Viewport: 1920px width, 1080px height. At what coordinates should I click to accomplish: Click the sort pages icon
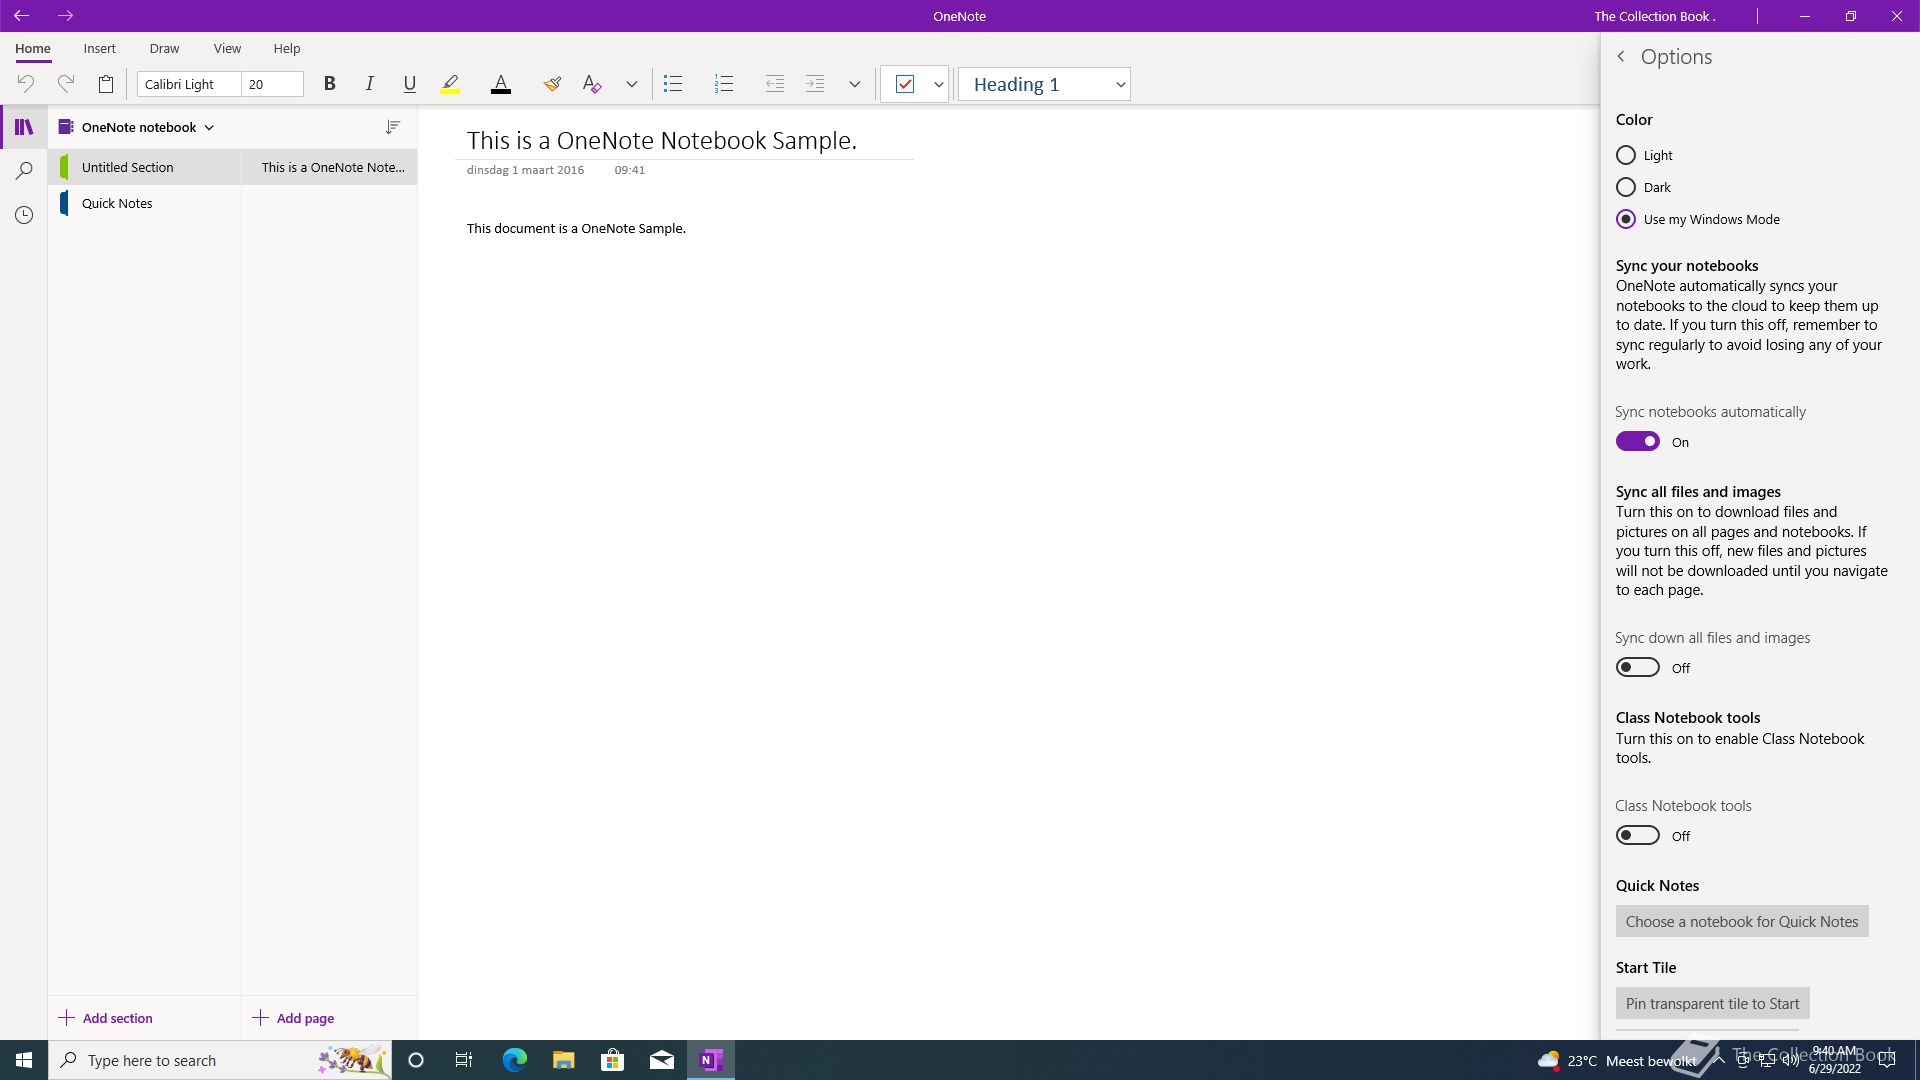[x=393, y=127]
